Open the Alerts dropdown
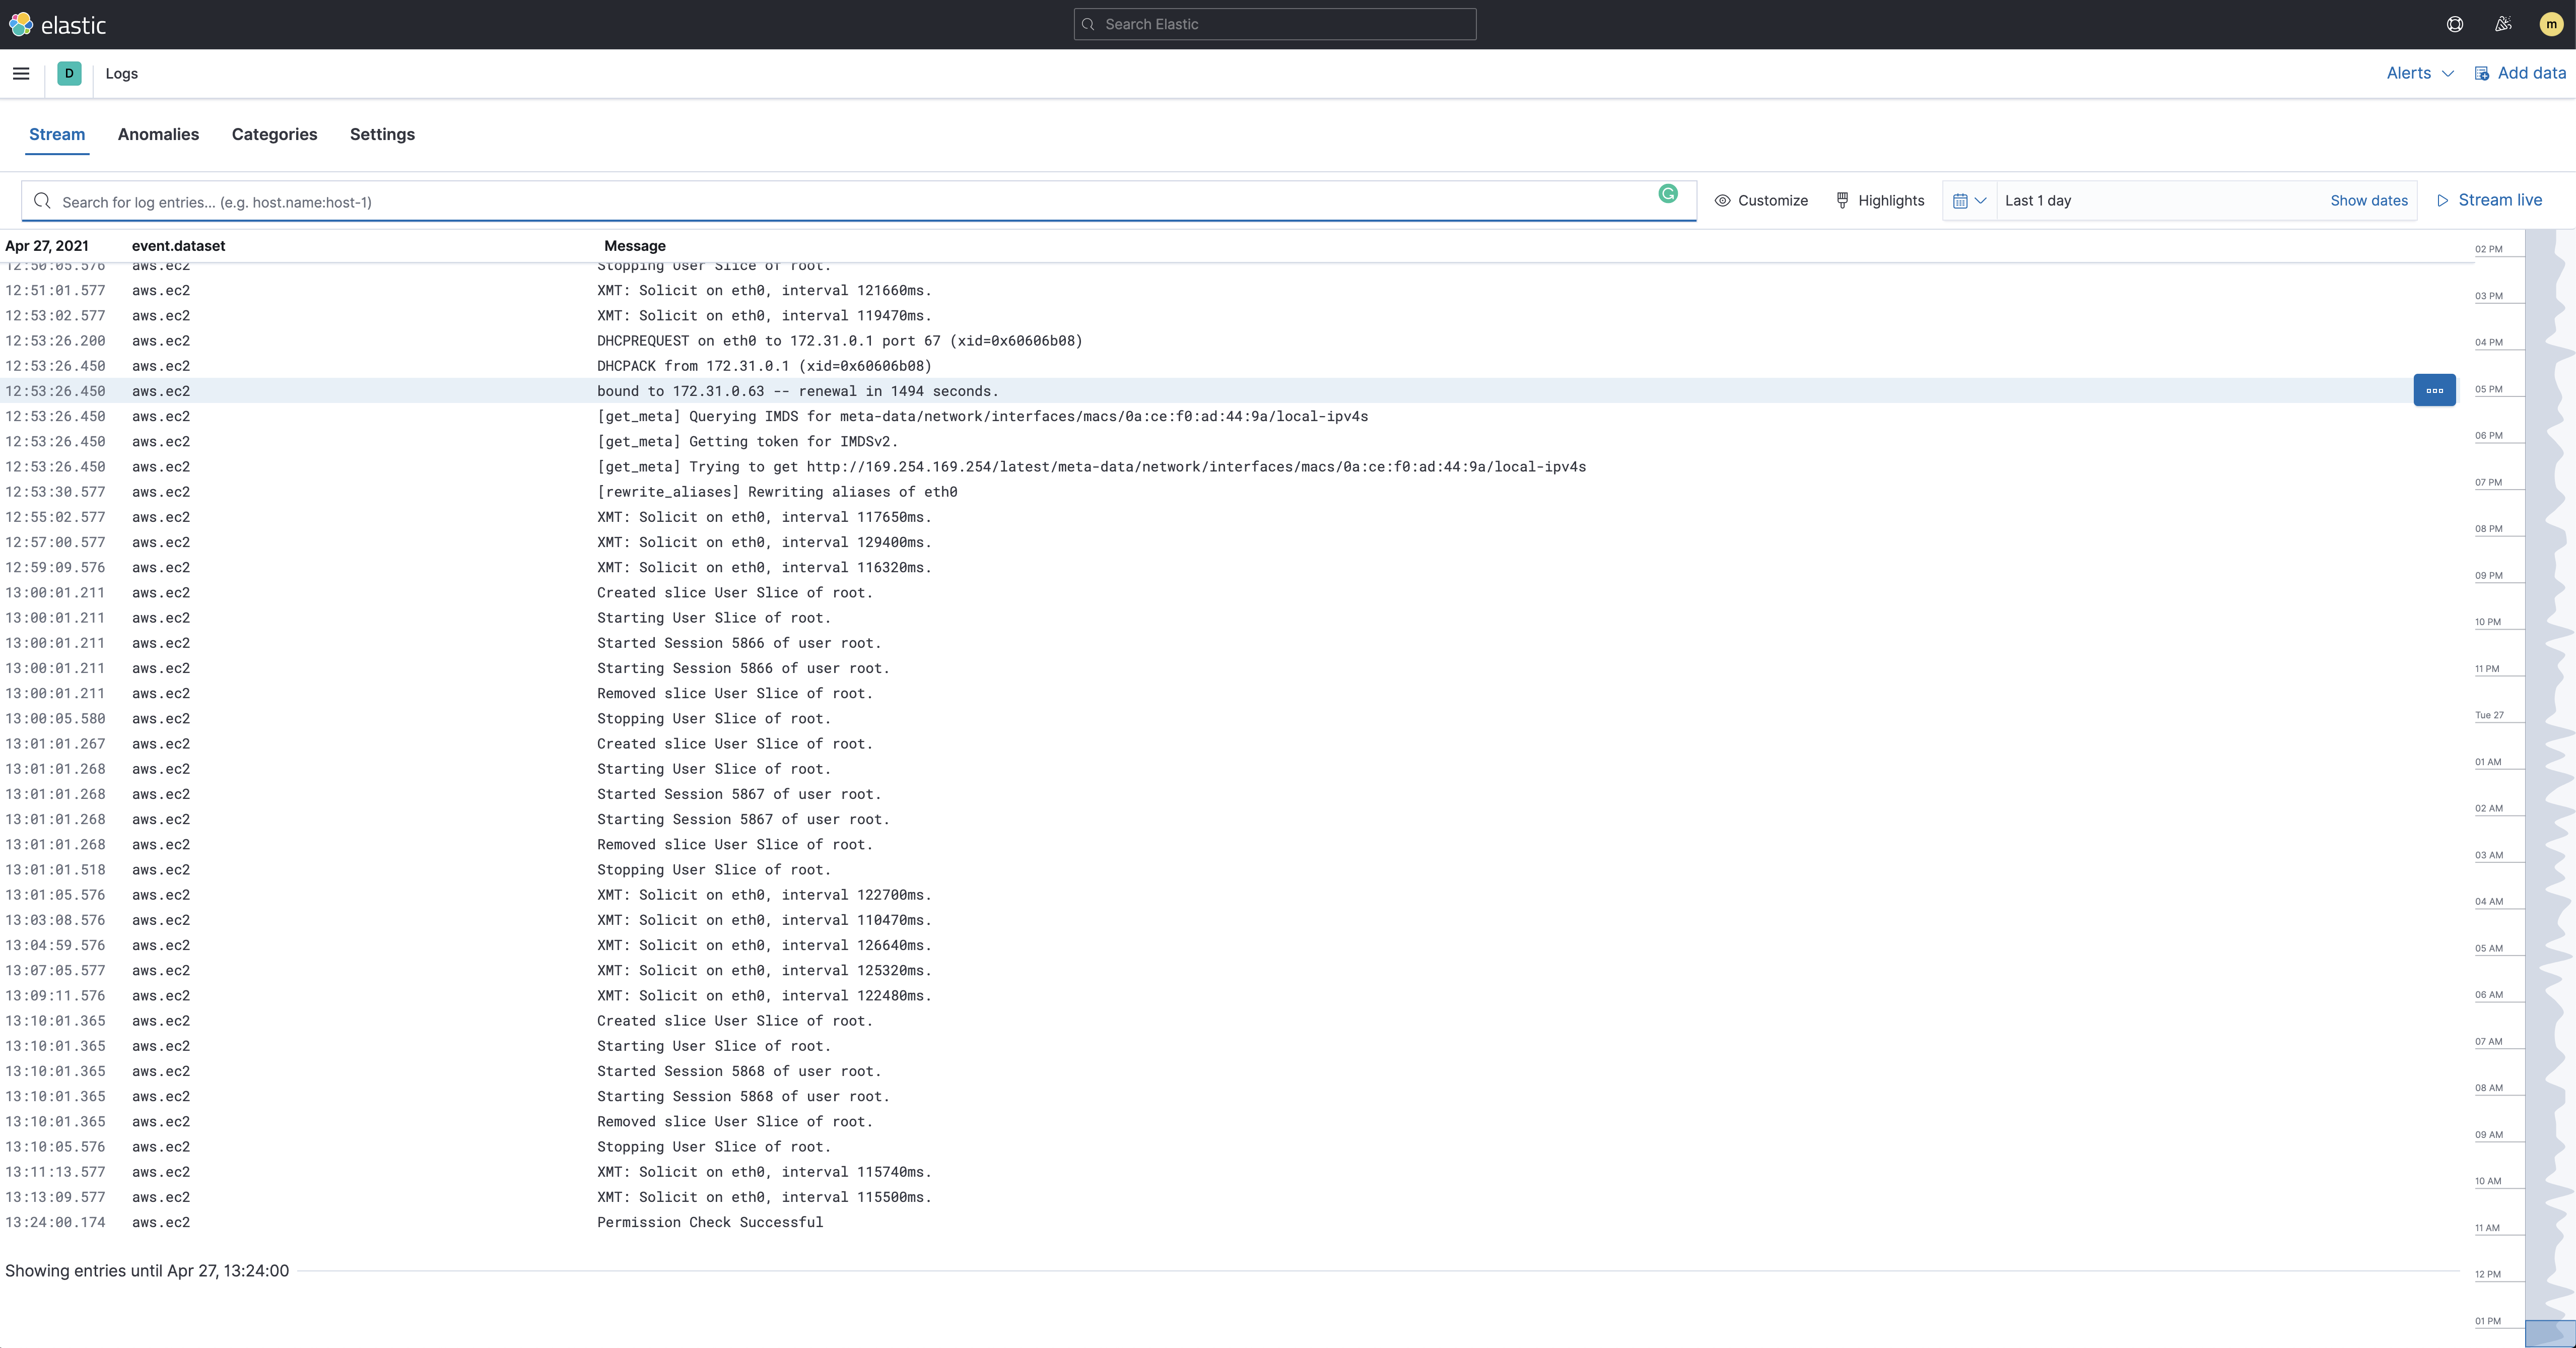 [x=2418, y=73]
